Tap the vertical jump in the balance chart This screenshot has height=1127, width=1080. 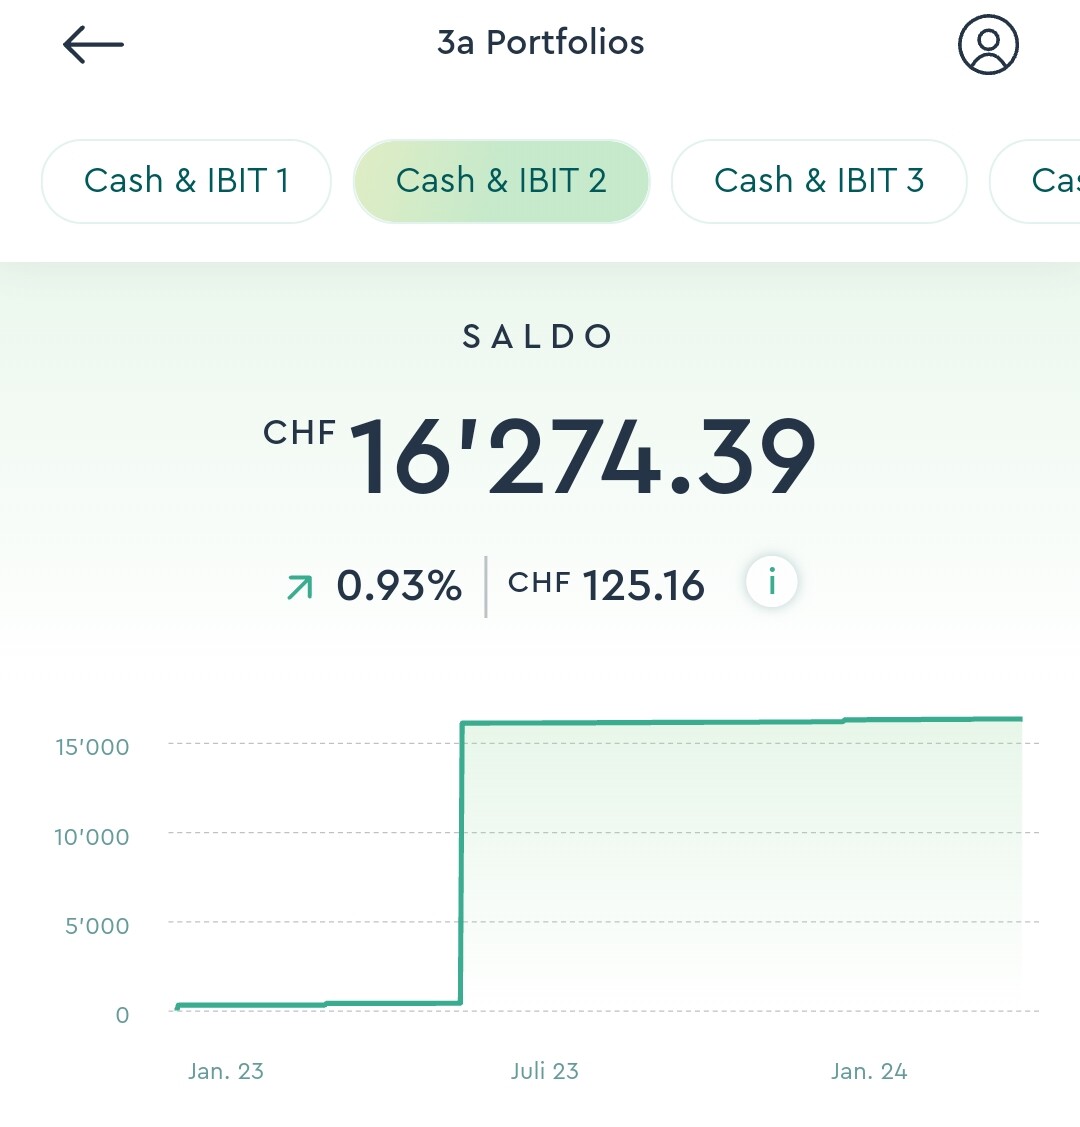point(461,862)
